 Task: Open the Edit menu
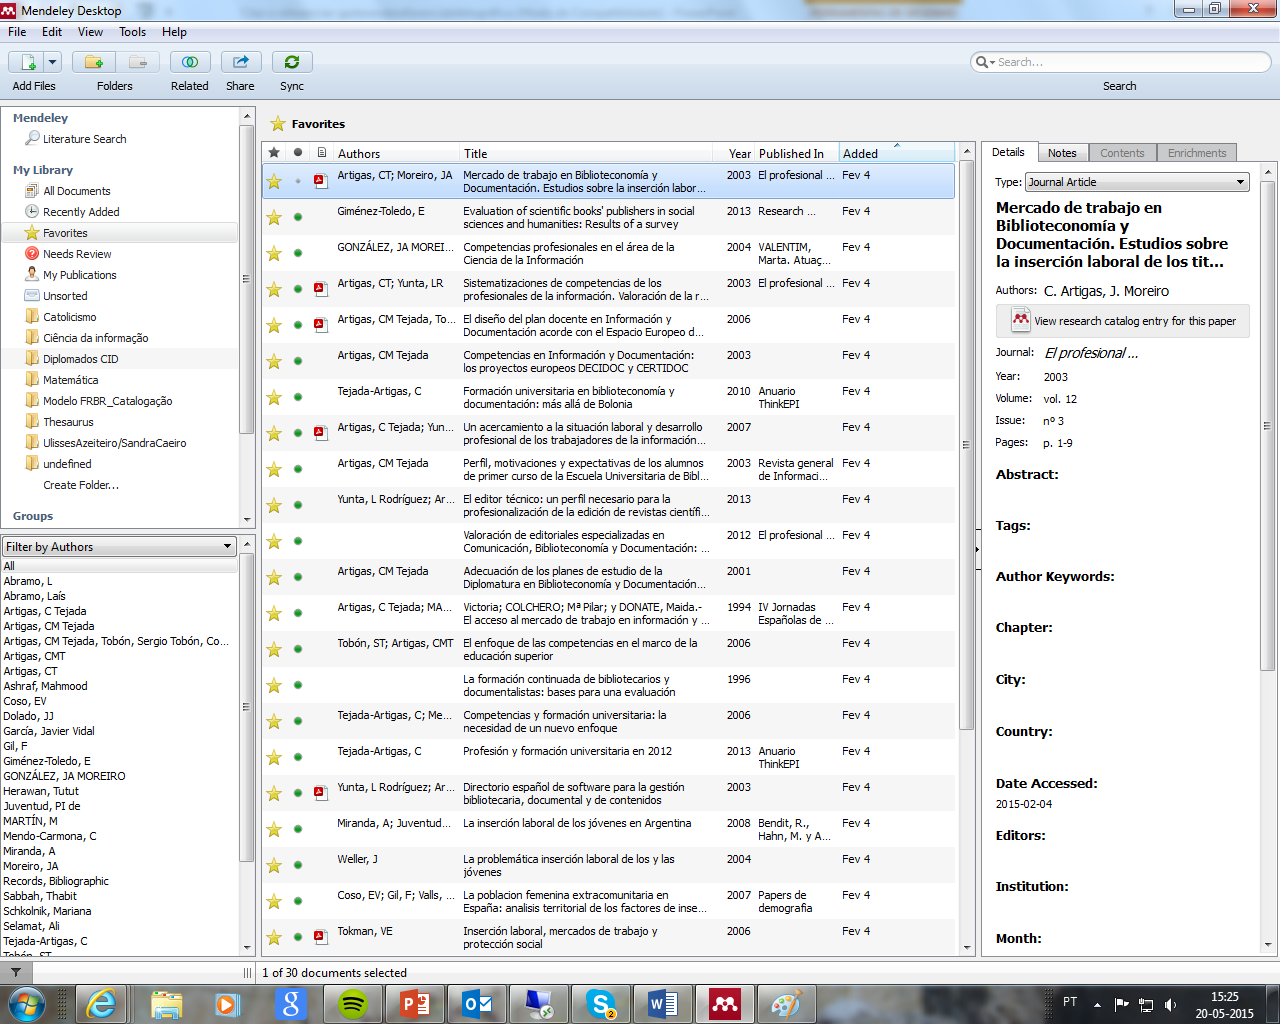pyautogui.click(x=52, y=32)
